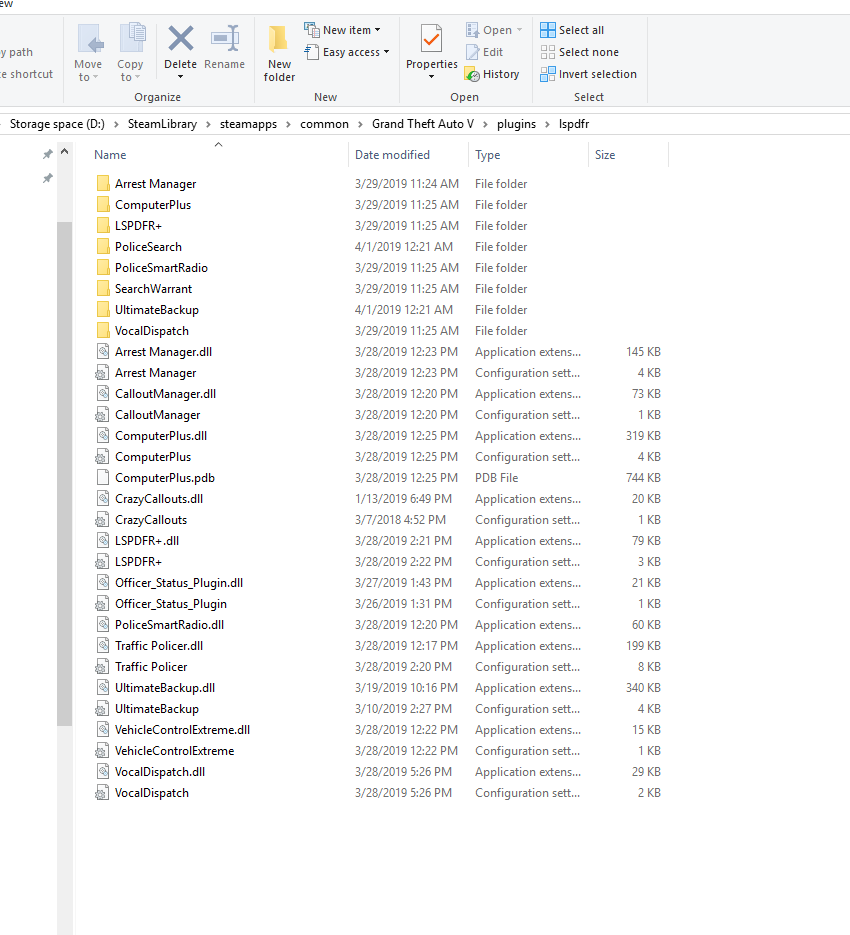Select Officer_Status_Plugin.dll file icon
Image resolution: width=850 pixels, height=935 pixels.
tap(103, 583)
